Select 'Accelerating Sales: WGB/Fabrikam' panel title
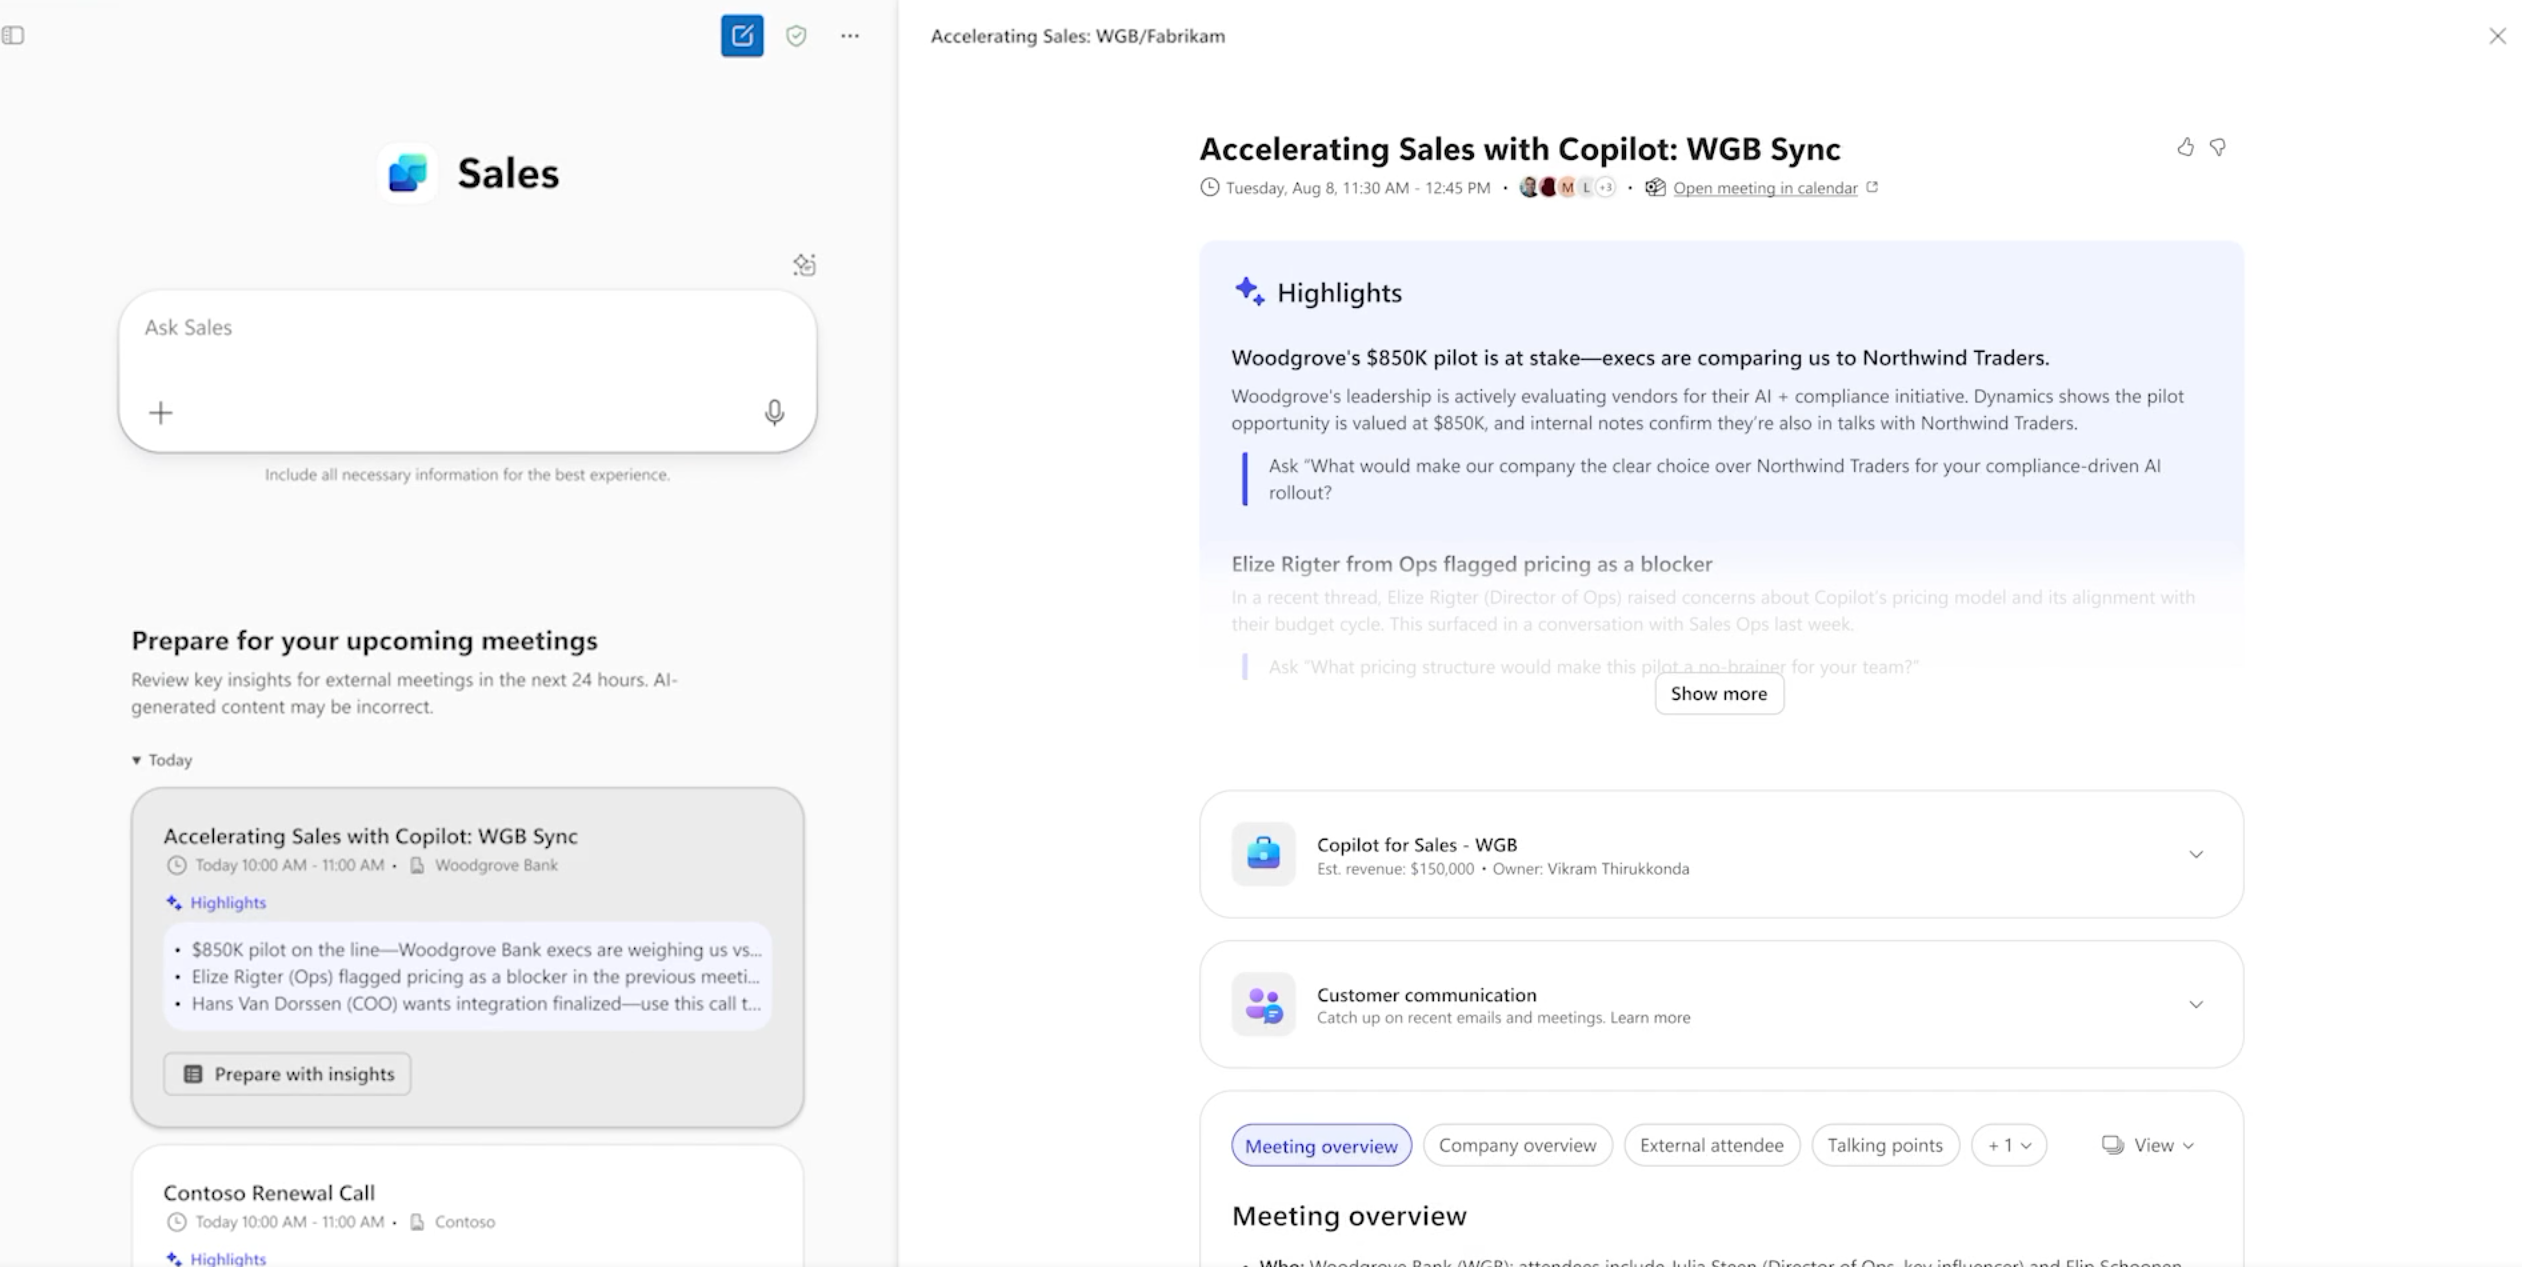 (1078, 36)
